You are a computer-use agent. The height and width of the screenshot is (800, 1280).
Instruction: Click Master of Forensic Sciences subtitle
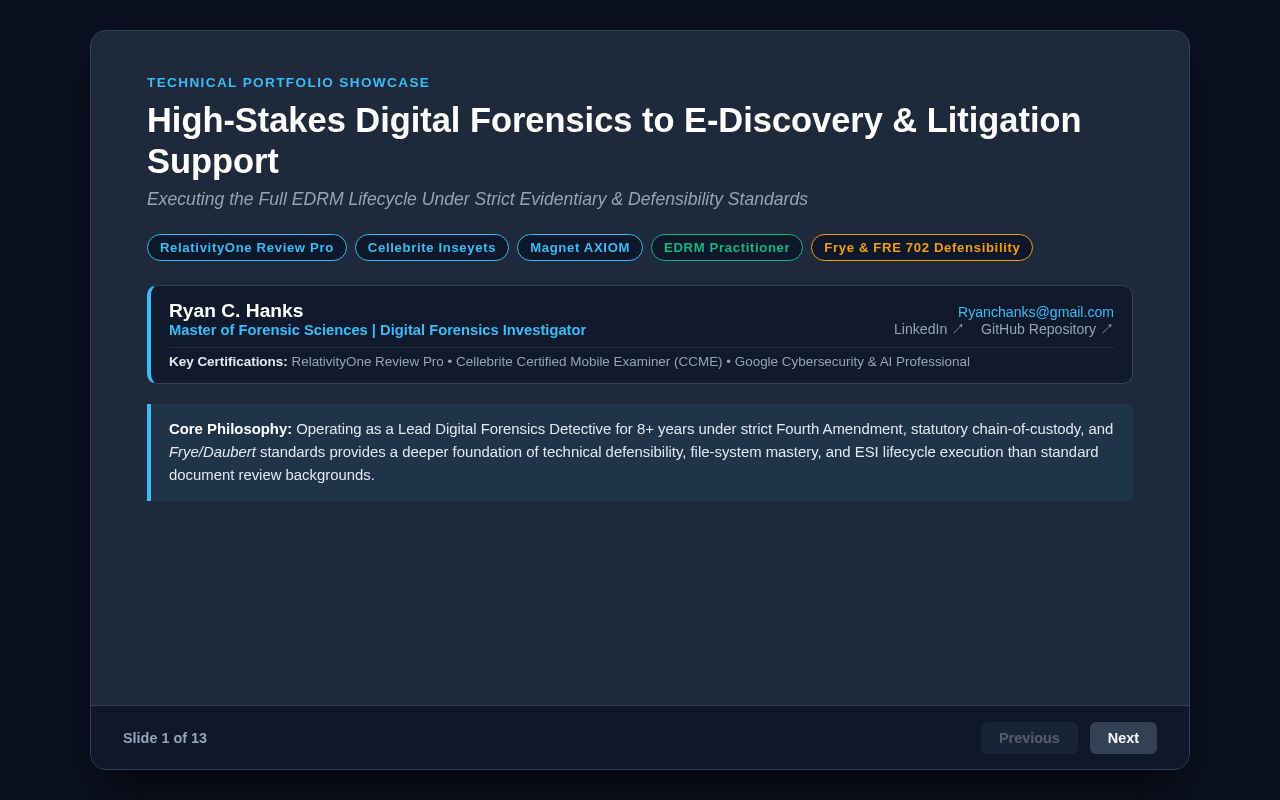pyautogui.click(x=377, y=330)
